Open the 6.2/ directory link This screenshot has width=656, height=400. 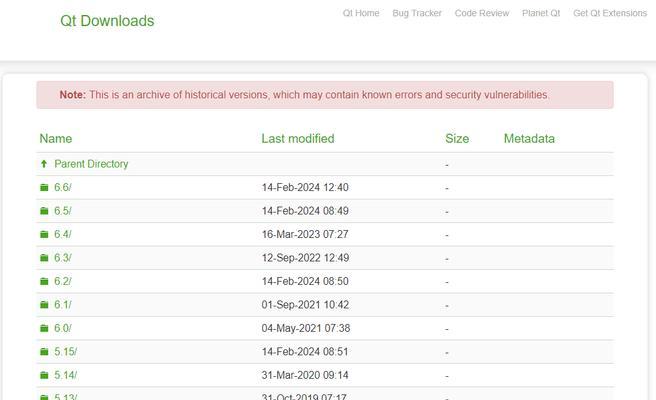click(63, 281)
